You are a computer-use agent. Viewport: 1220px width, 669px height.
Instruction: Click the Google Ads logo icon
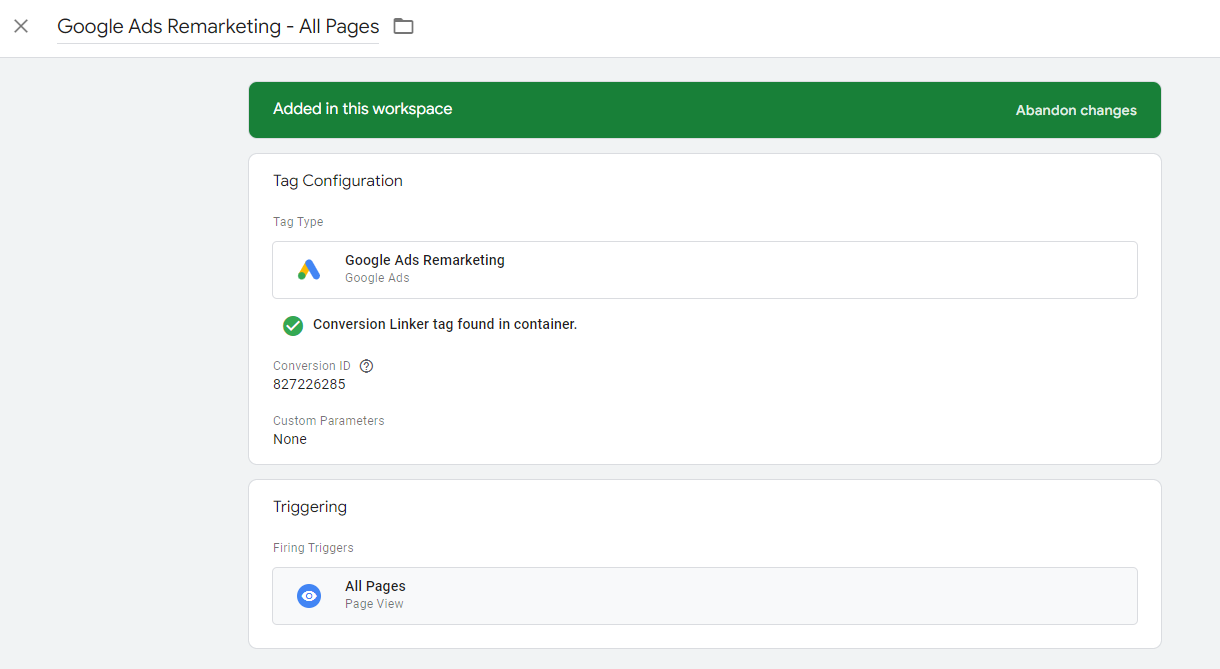[309, 270]
